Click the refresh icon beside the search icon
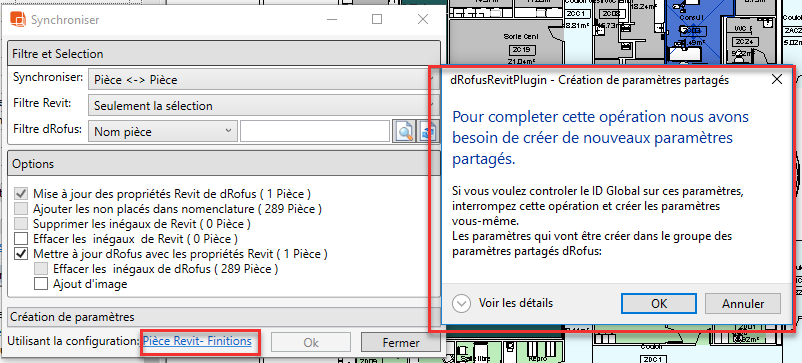802x363 pixels. [429, 131]
